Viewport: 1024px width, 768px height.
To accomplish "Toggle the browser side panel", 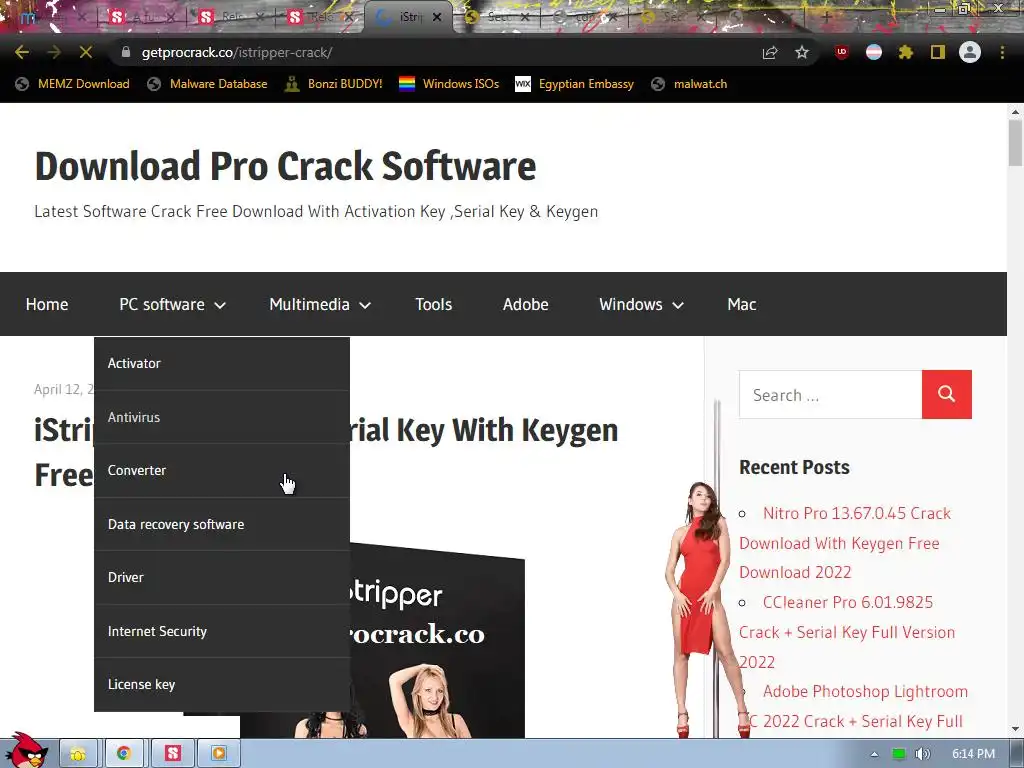I will (938, 52).
